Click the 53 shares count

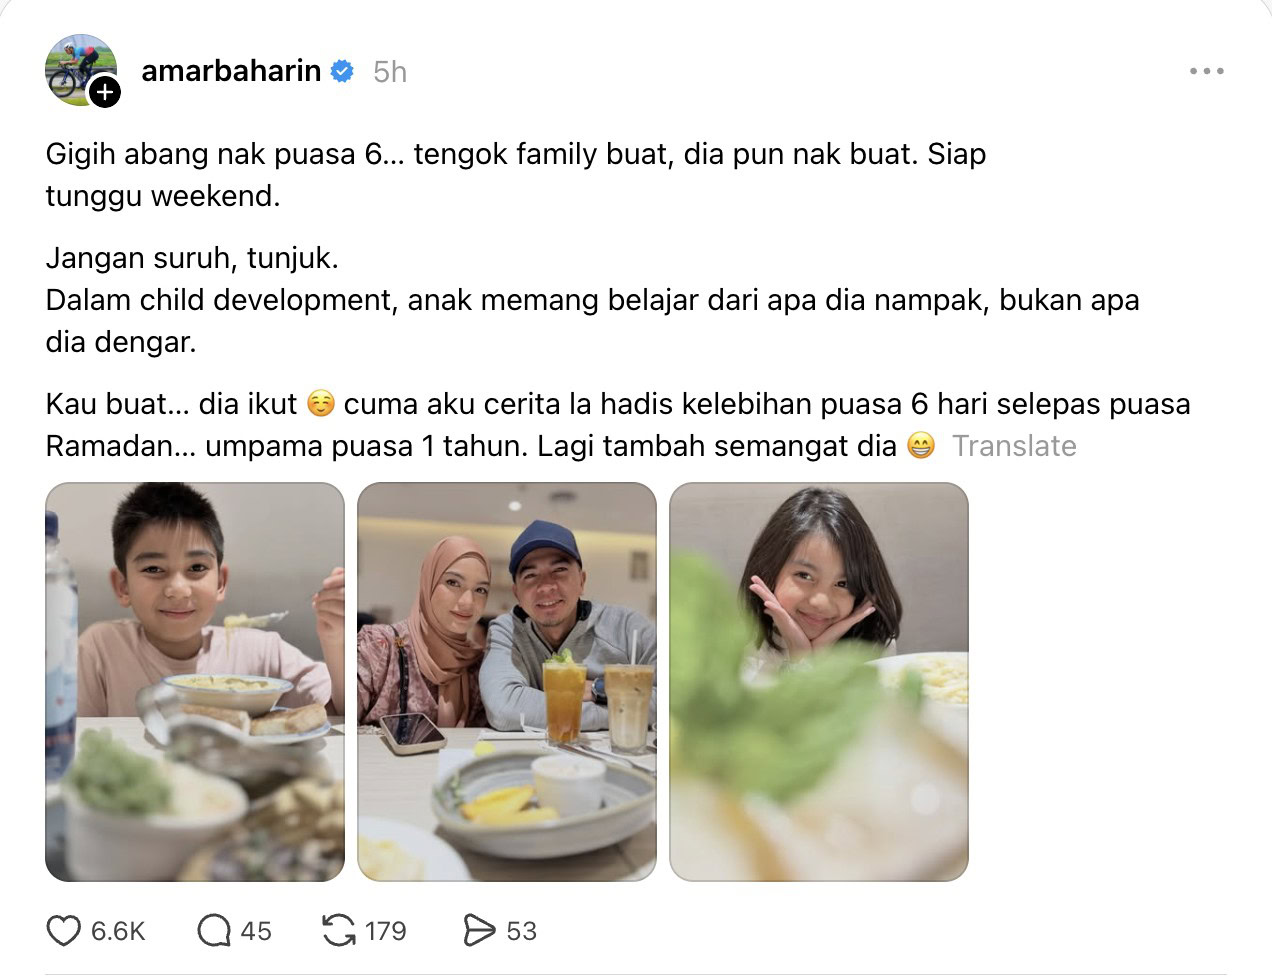tap(522, 931)
